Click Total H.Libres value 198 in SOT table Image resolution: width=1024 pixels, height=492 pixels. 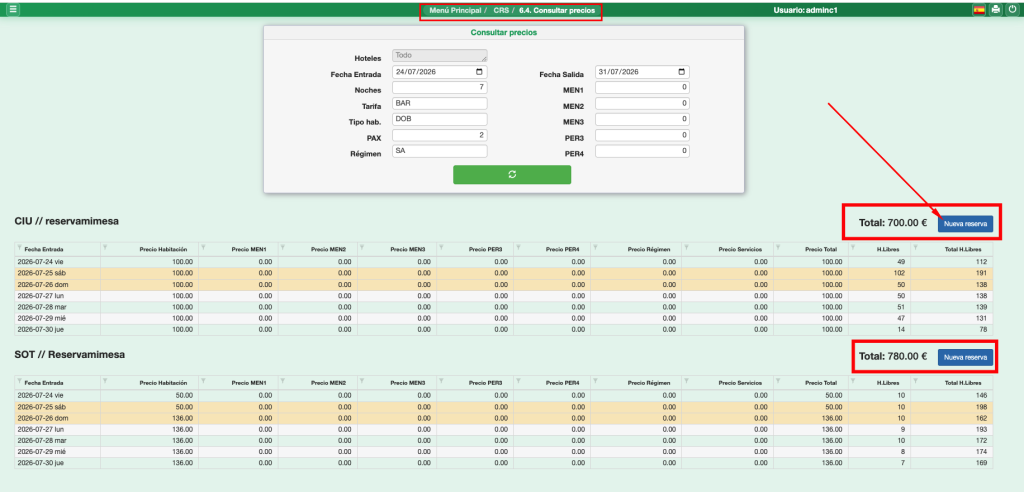(x=980, y=407)
